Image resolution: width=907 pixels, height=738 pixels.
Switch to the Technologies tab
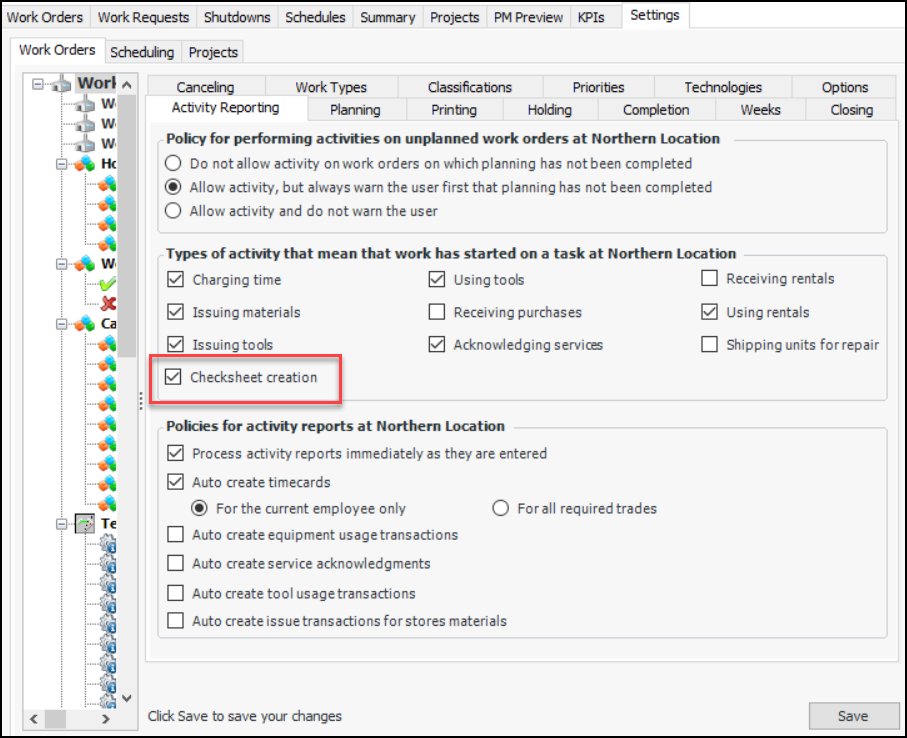(x=723, y=87)
